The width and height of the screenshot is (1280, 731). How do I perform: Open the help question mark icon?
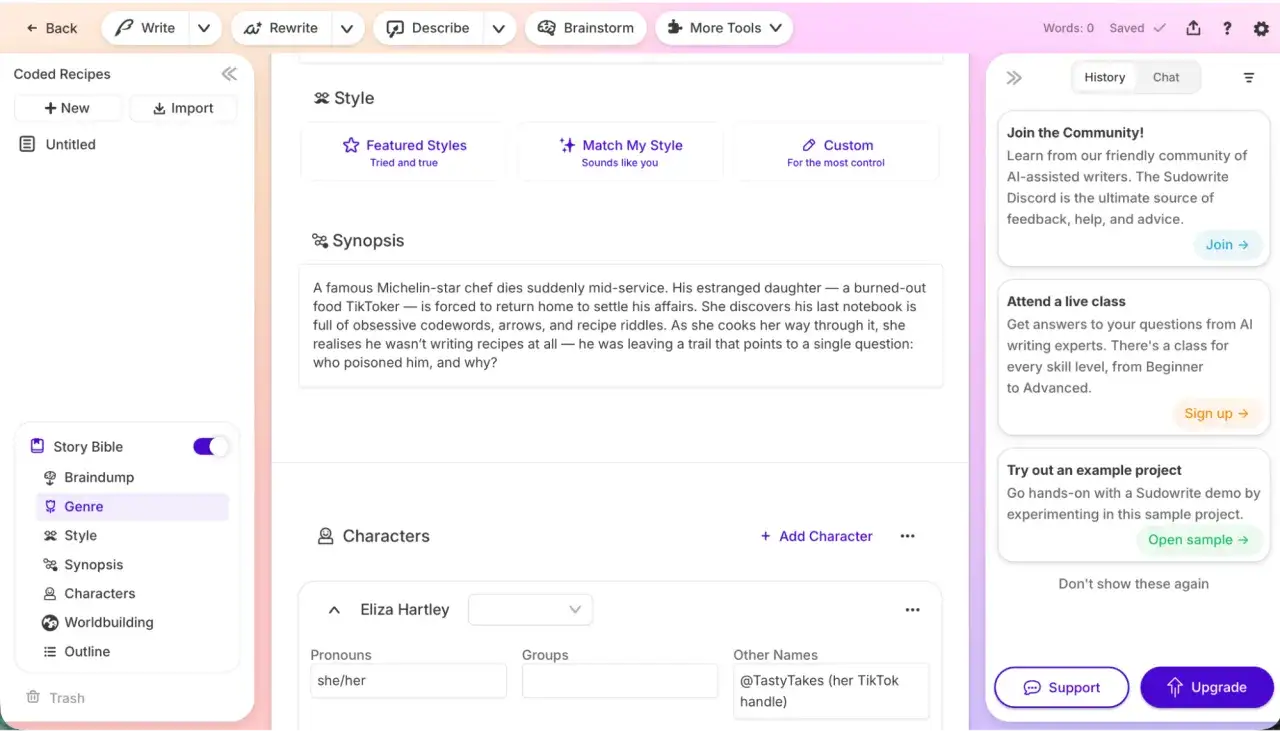[x=1227, y=28]
